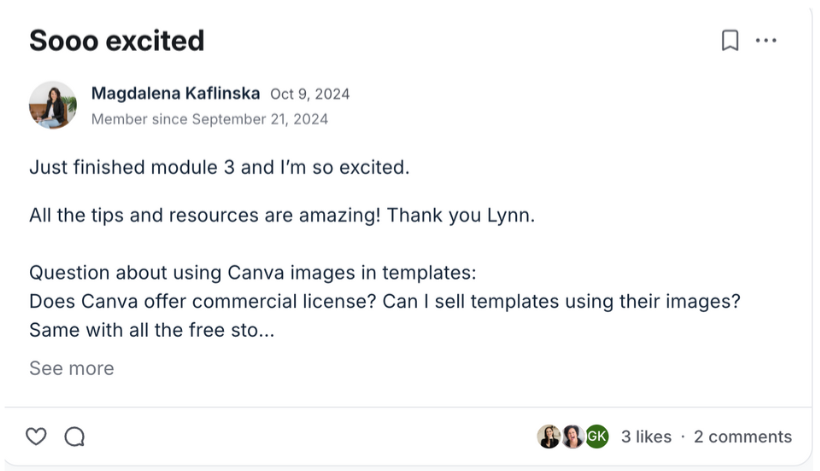Open the 2 comments thread
Viewport: 820px width, 471px height.
tap(742, 436)
